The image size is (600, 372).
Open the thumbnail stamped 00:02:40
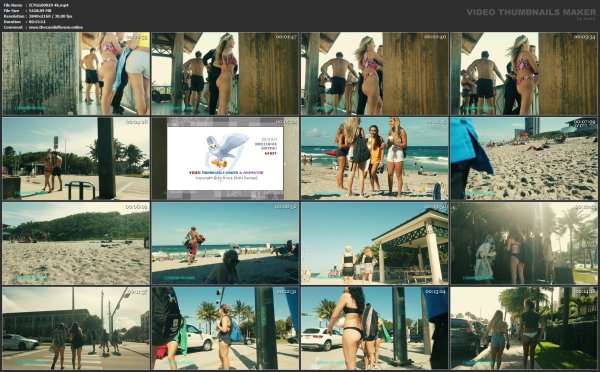point(375,73)
